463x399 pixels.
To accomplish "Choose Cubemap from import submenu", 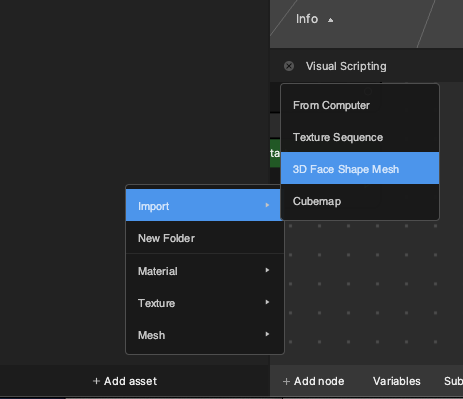I will click(x=360, y=201).
